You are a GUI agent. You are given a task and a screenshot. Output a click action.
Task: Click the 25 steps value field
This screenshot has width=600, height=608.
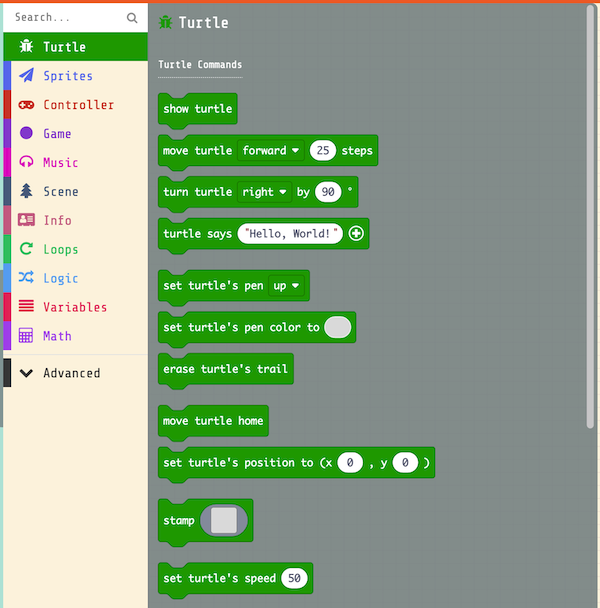pos(323,150)
